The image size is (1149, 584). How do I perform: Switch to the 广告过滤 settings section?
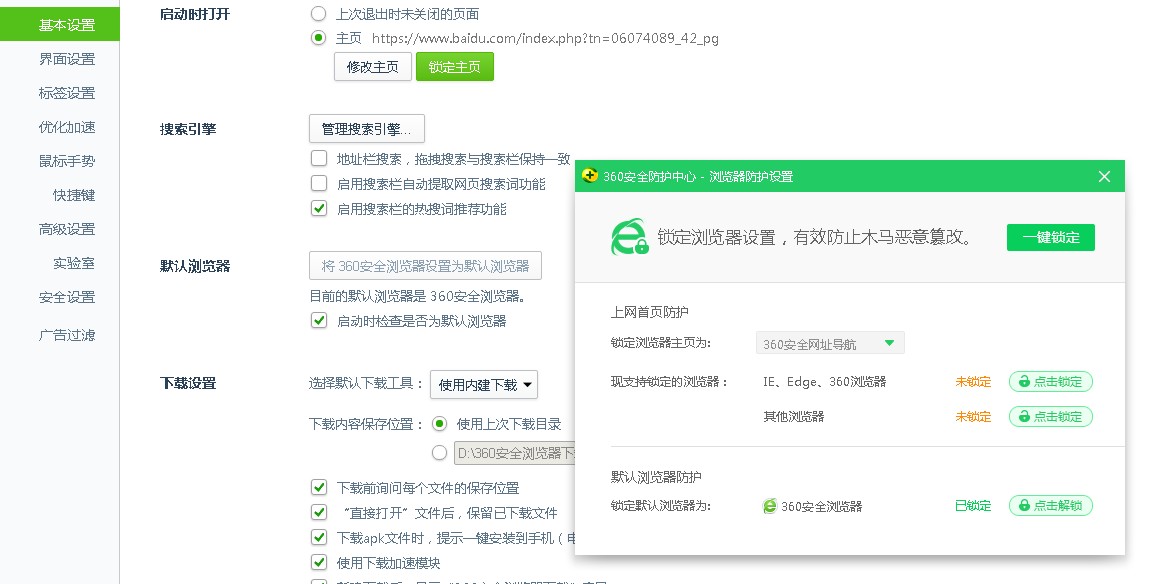tap(66, 335)
